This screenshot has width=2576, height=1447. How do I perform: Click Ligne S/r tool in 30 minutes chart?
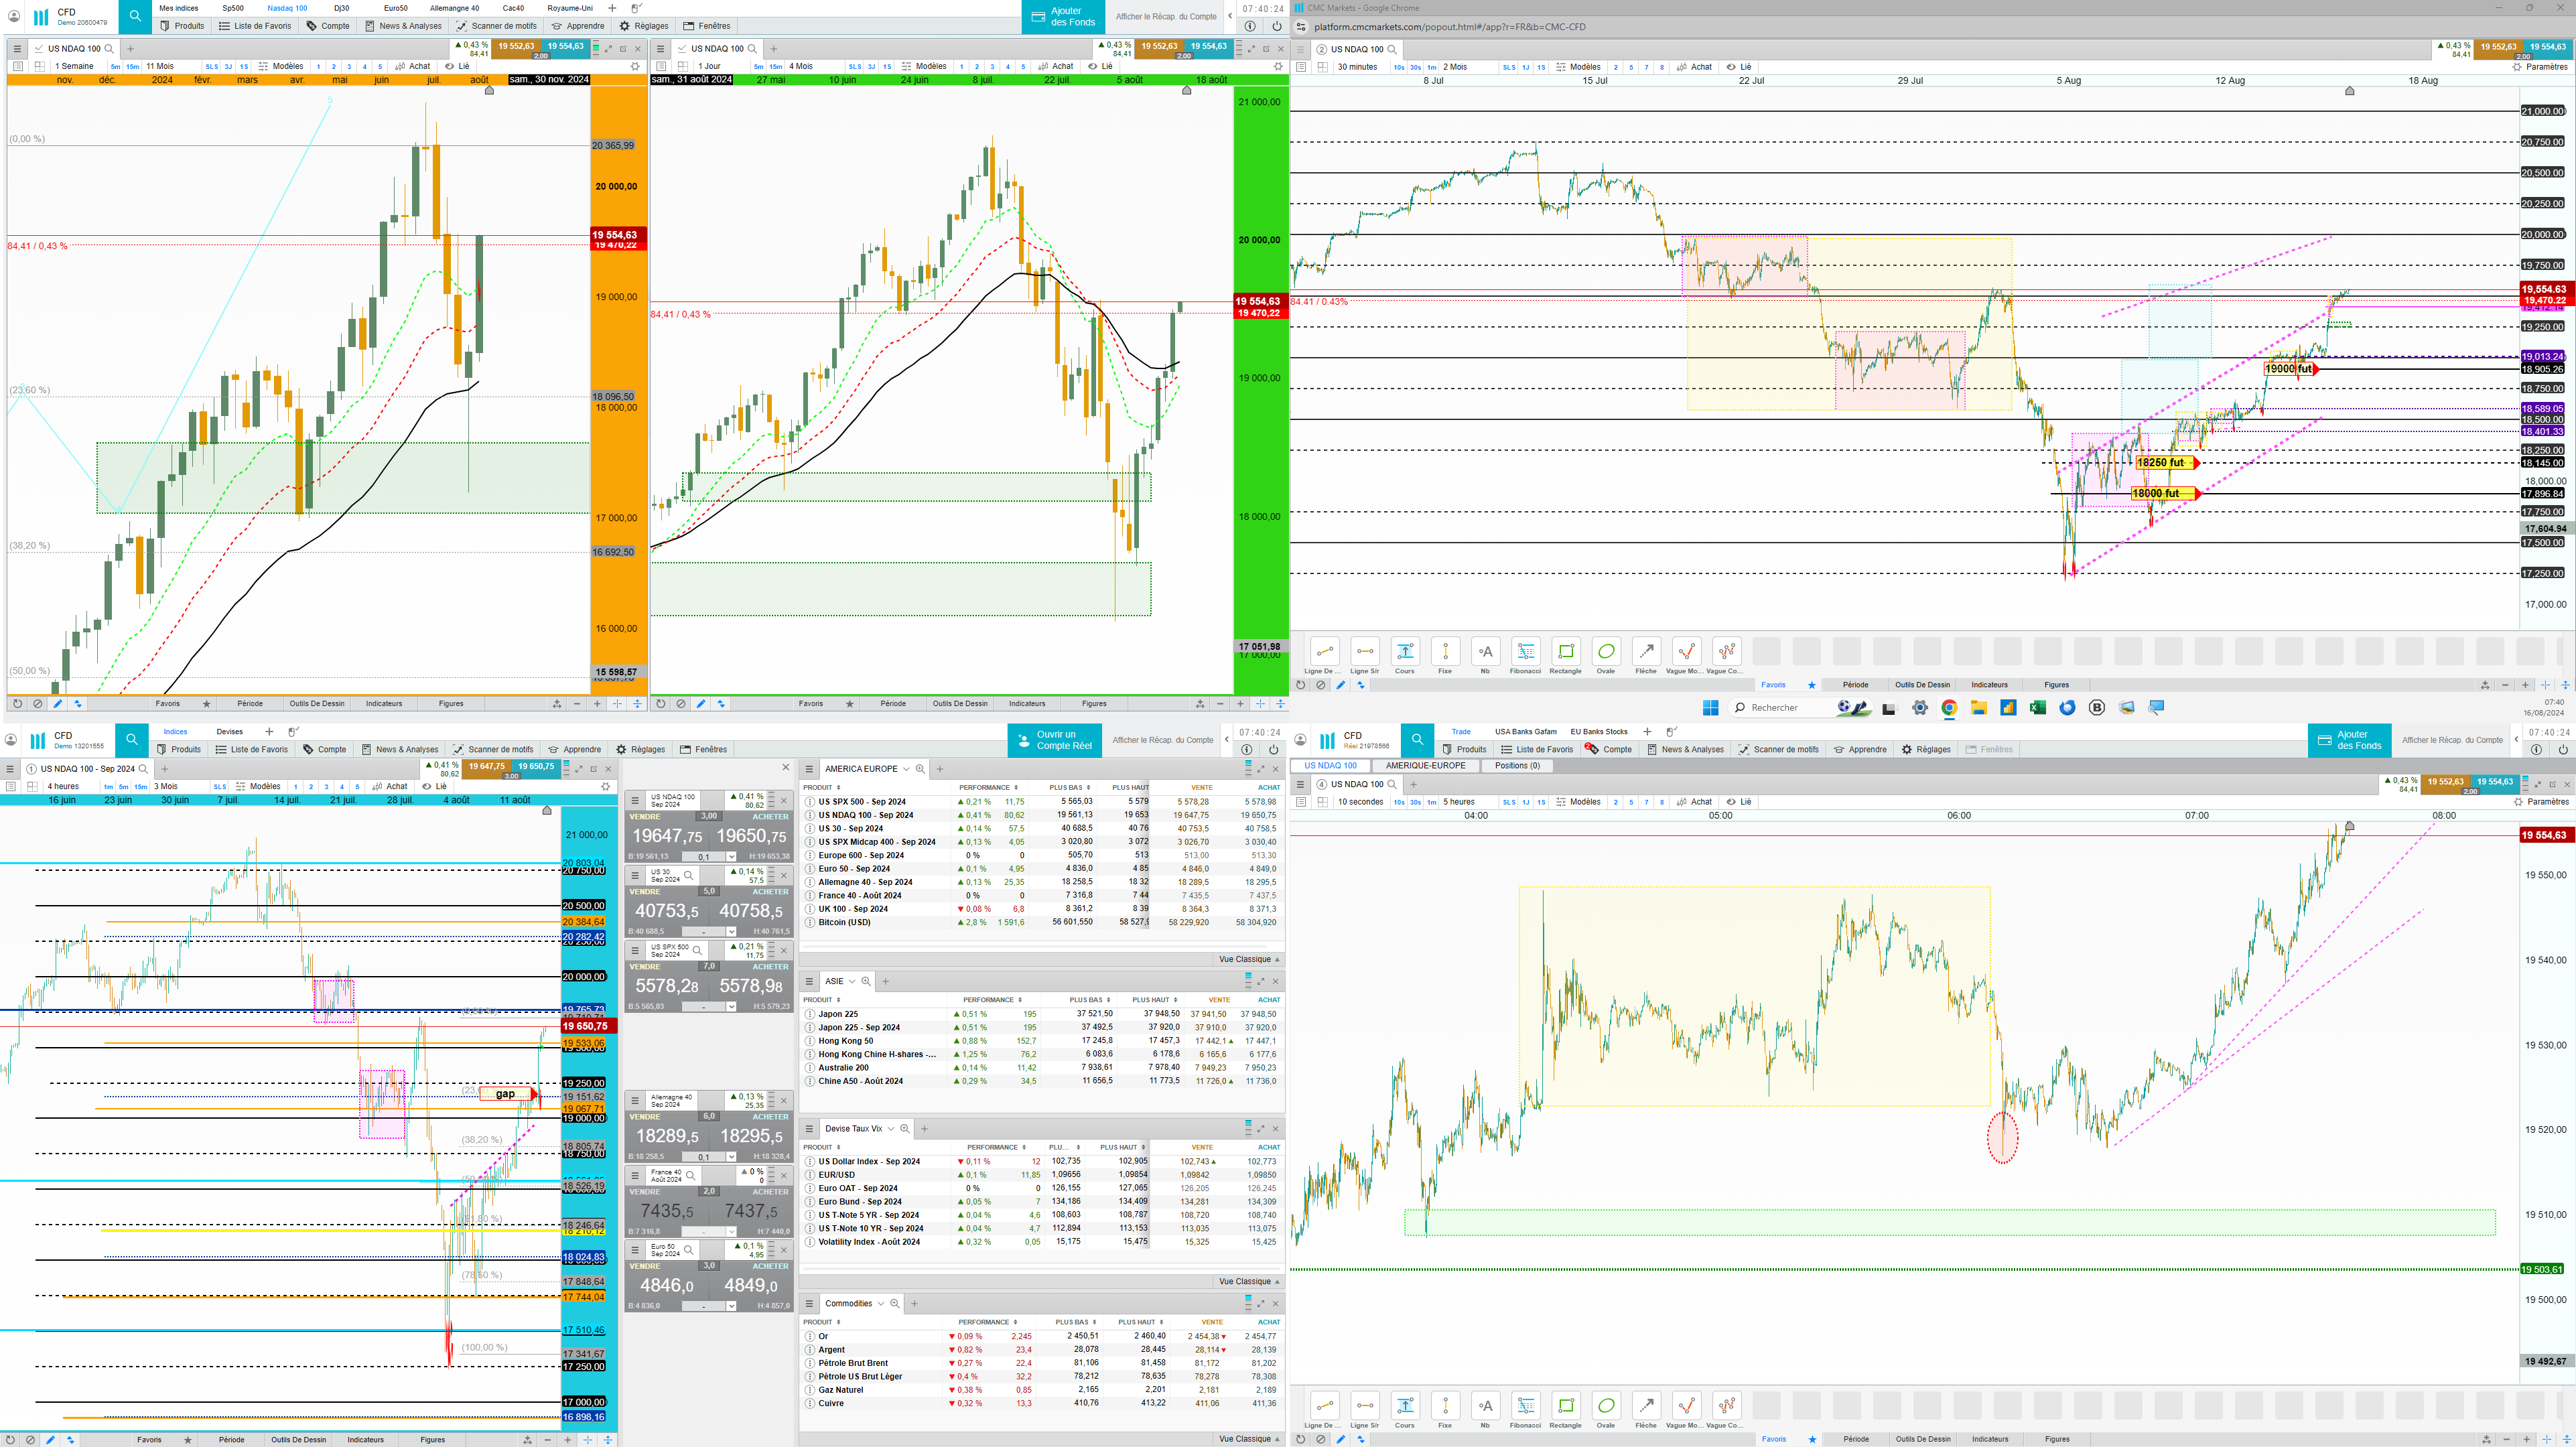tap(1365, 653)
